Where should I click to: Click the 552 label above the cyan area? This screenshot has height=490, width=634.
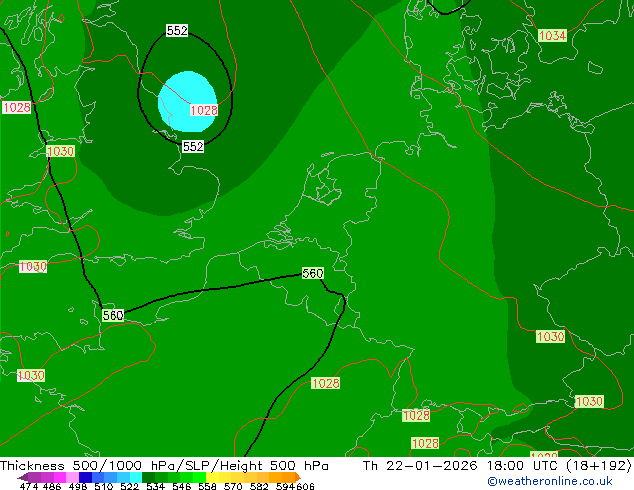click(x=177, y=30)
